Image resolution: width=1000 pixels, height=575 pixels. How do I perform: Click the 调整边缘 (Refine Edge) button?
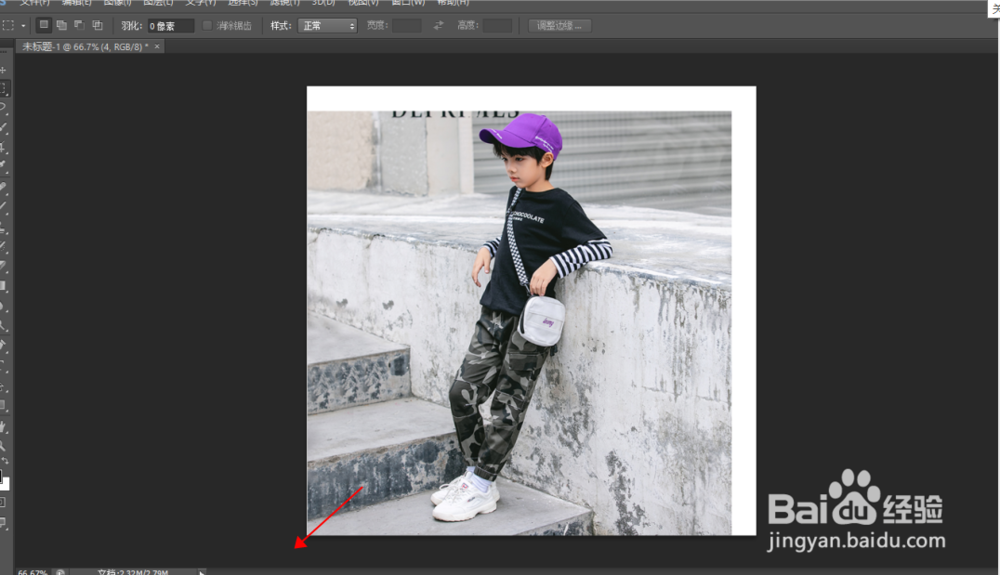(x=559, y=25)
